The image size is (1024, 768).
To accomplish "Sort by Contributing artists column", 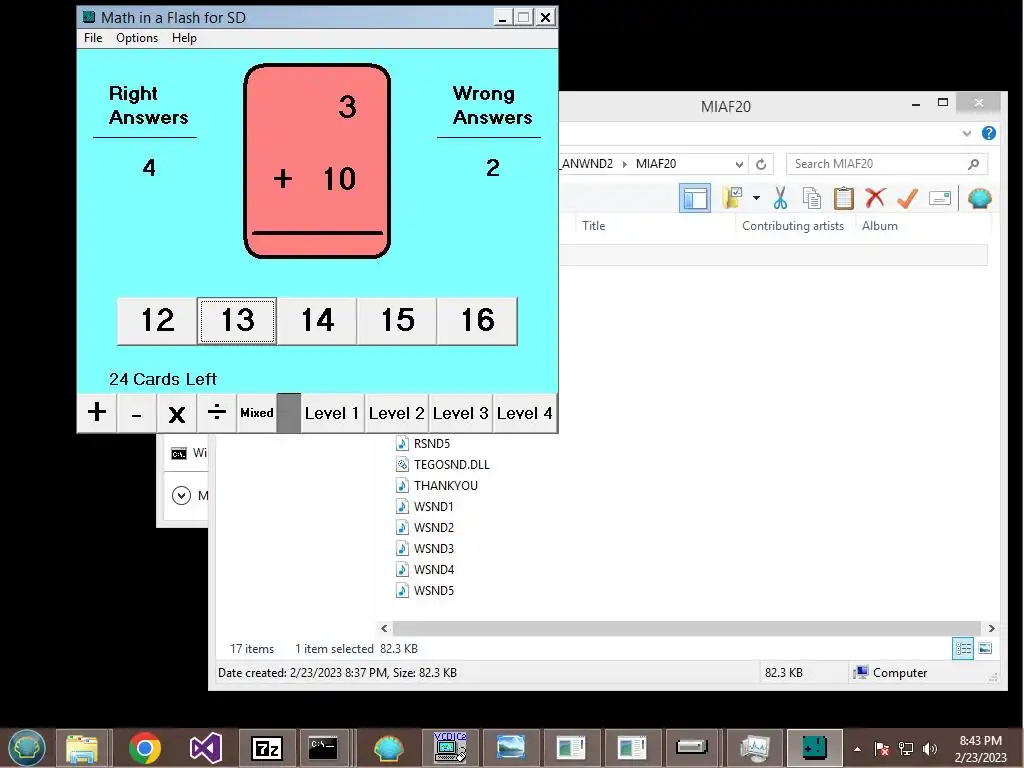I will click(793, 226).
